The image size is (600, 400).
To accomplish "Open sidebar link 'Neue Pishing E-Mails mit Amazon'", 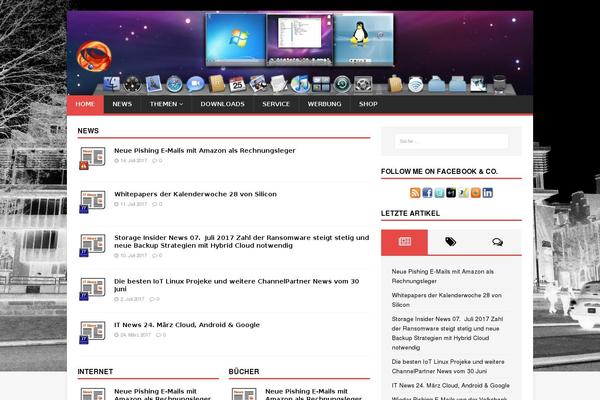I will coord(443,276).
